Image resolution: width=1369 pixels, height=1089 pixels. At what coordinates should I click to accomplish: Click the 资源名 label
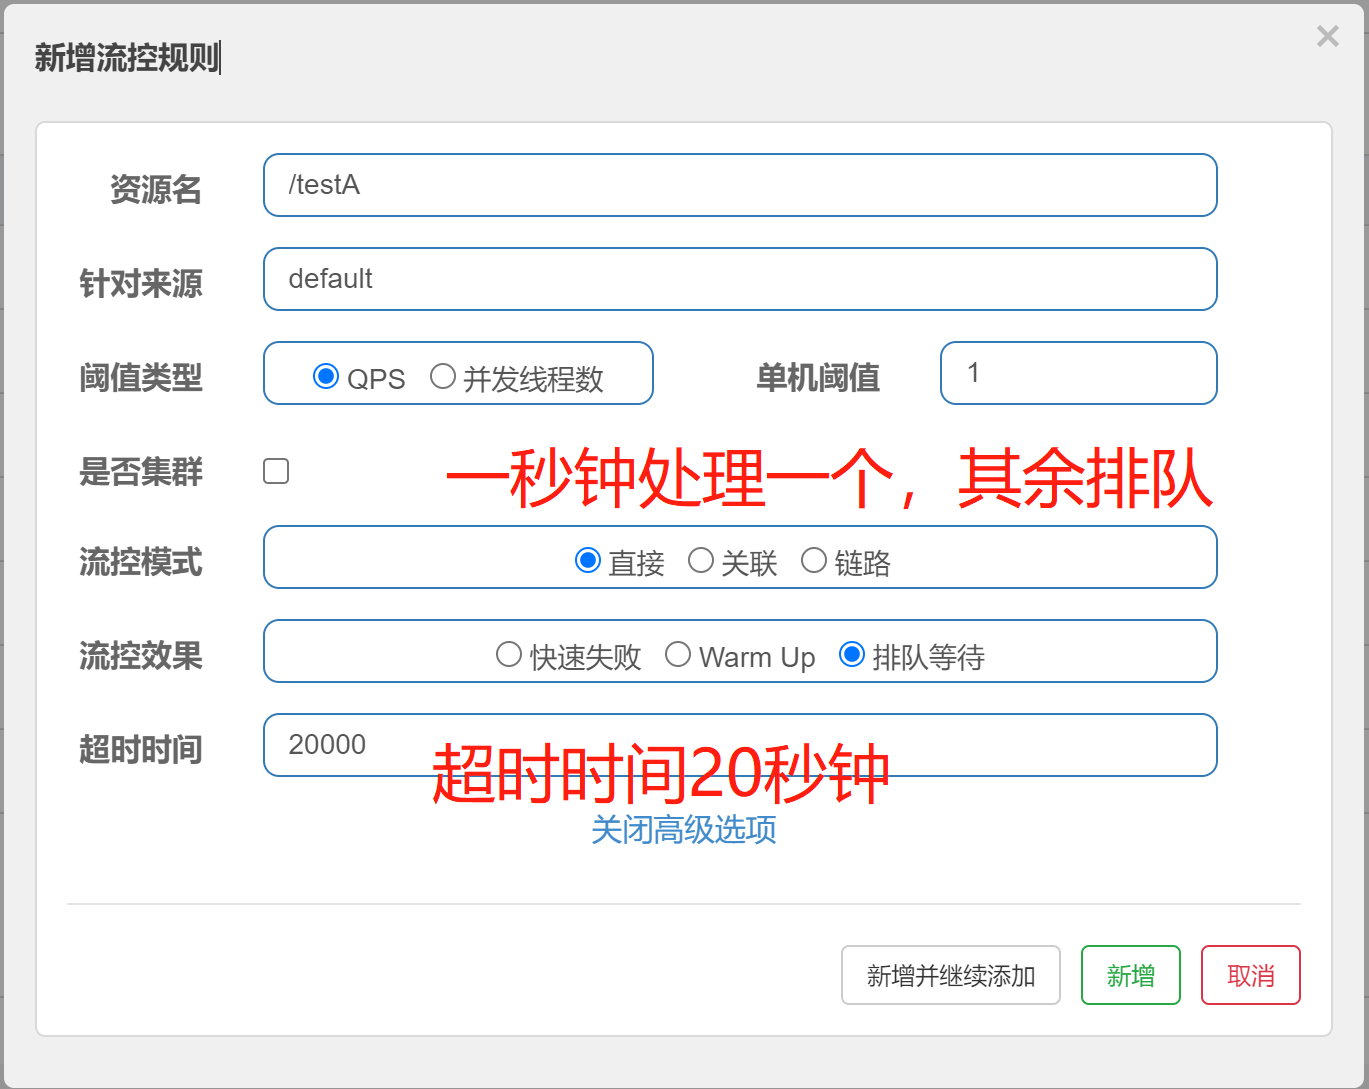[x=156, y=189]
